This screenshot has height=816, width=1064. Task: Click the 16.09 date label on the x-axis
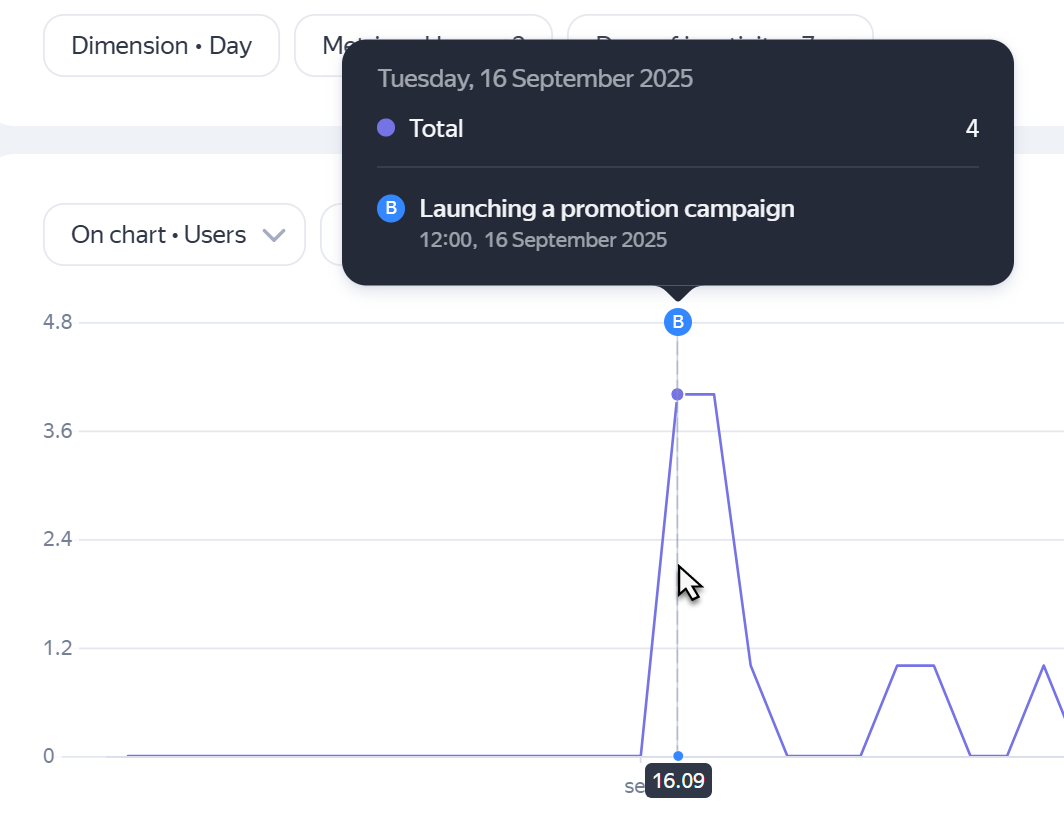point(678,780)
